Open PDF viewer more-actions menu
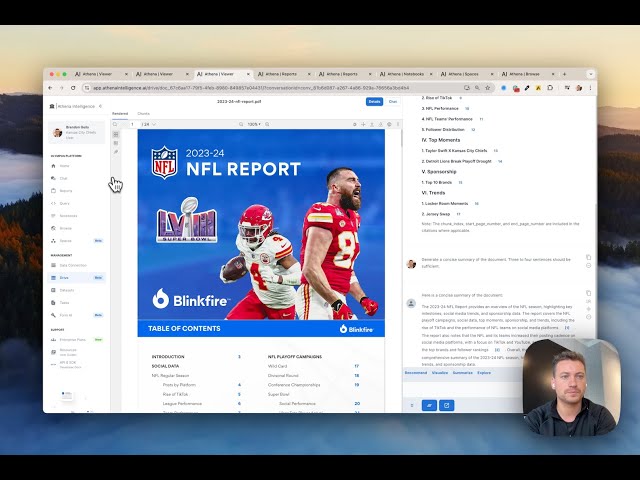Screen dimensions: 640x480 pos(398,124)
